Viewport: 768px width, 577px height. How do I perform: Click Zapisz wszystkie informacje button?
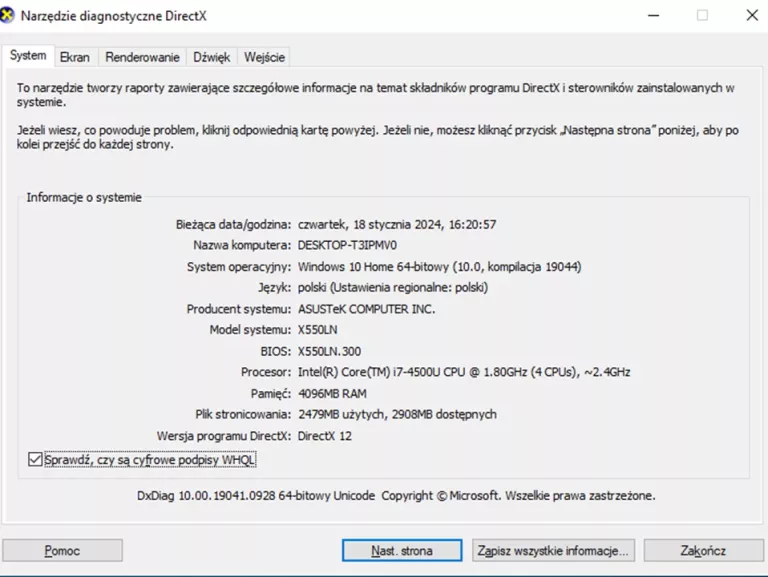point(553,550)
